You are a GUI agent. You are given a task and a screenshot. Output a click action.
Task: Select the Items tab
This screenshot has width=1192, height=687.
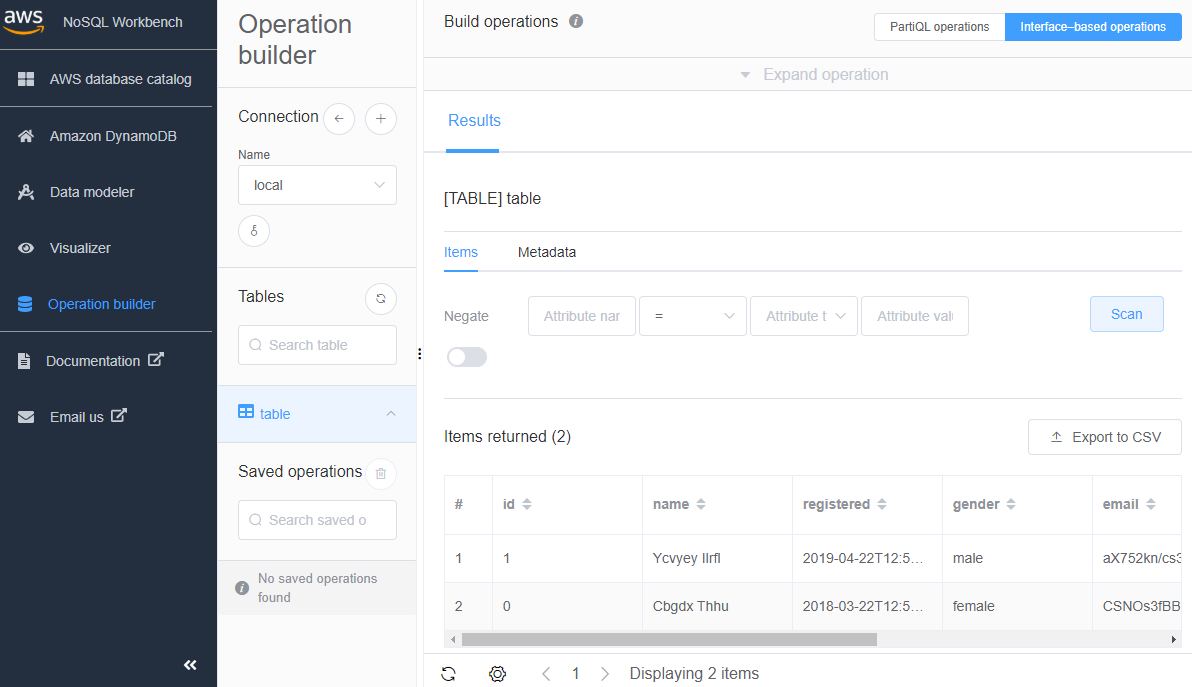pyautogui.click(x=461, y=252)
